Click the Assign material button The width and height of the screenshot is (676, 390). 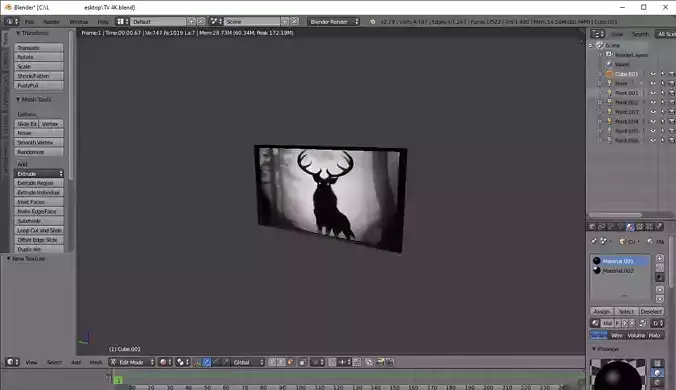coord(601,311)
